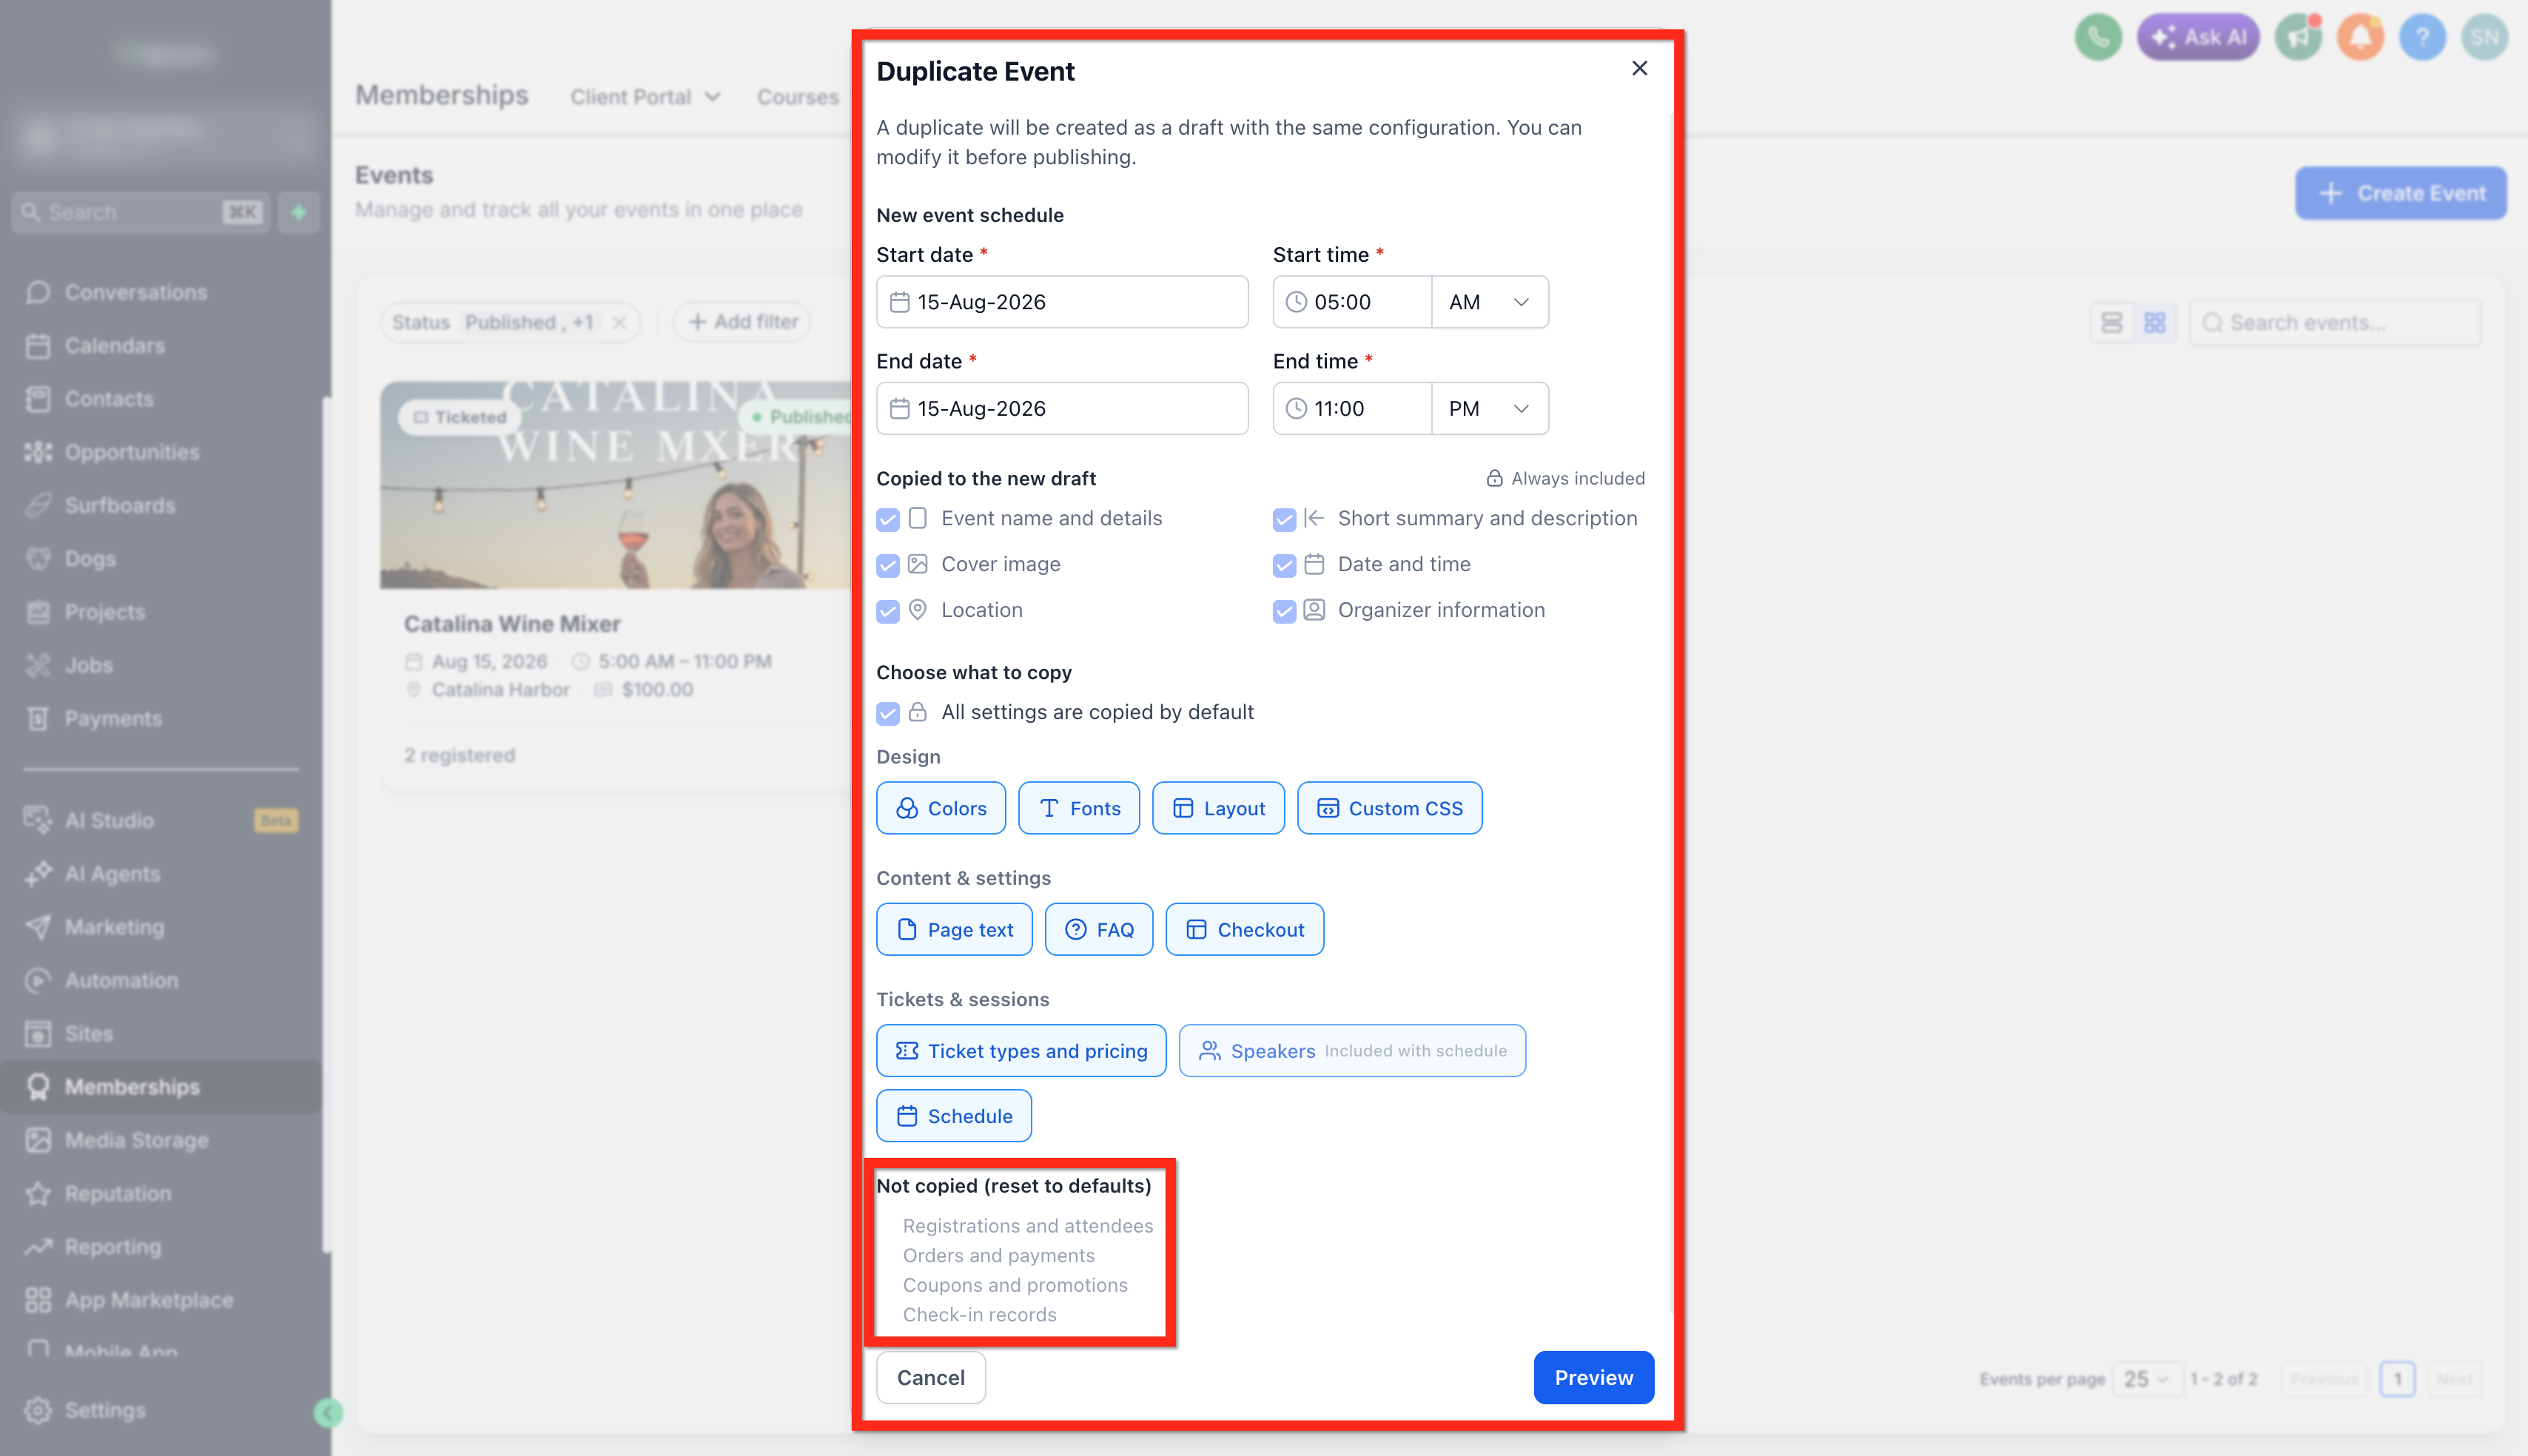Click the sidebar collapse arrow icon
Screen dimensions: 2528x1456
click(328, 1412)
